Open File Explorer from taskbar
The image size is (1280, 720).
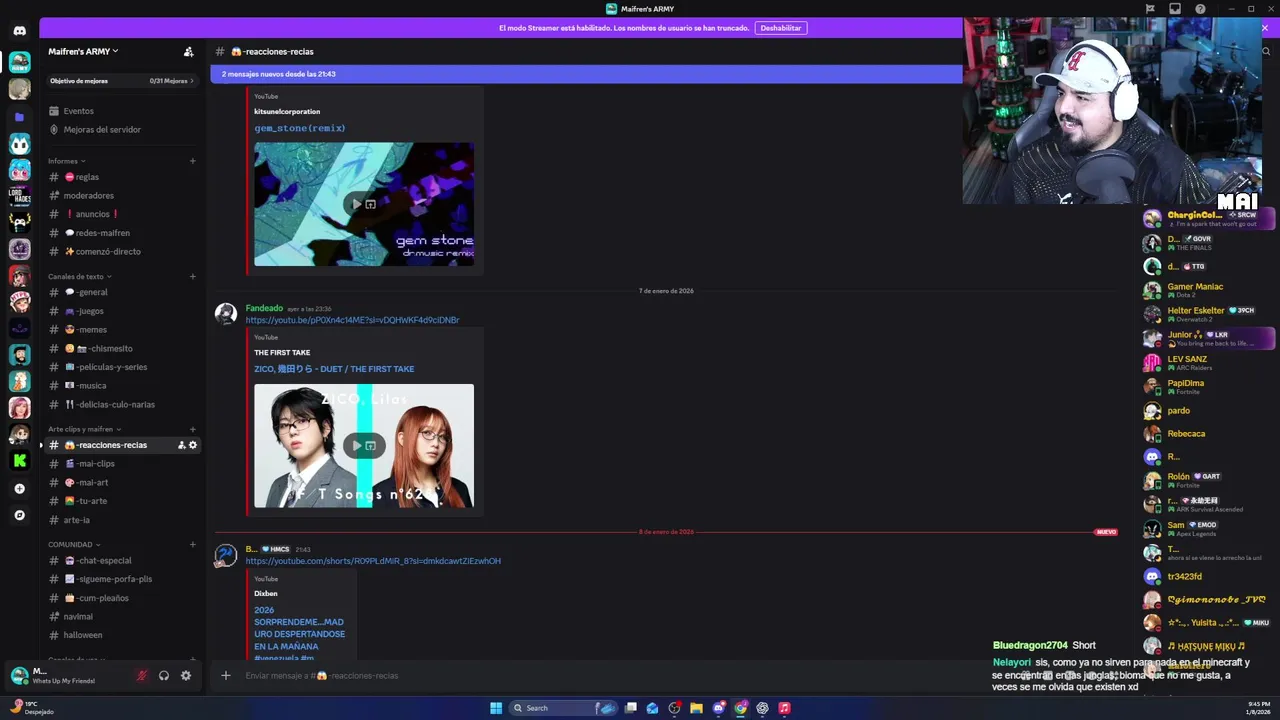click(x=696, y=708)
